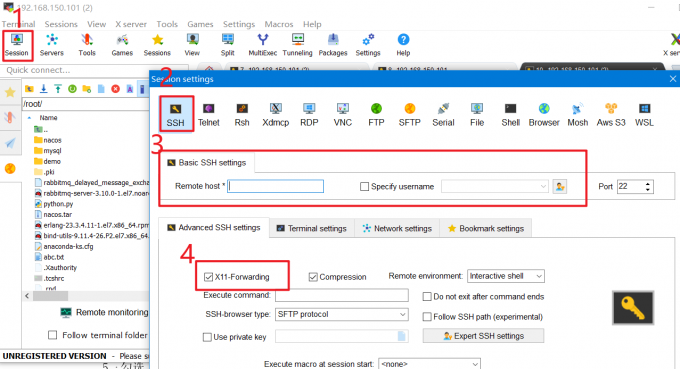Viewport: 680px width, 369px height.
Task: Toggle Follow terminal folder checkbox
Action: tap(52, 335)
